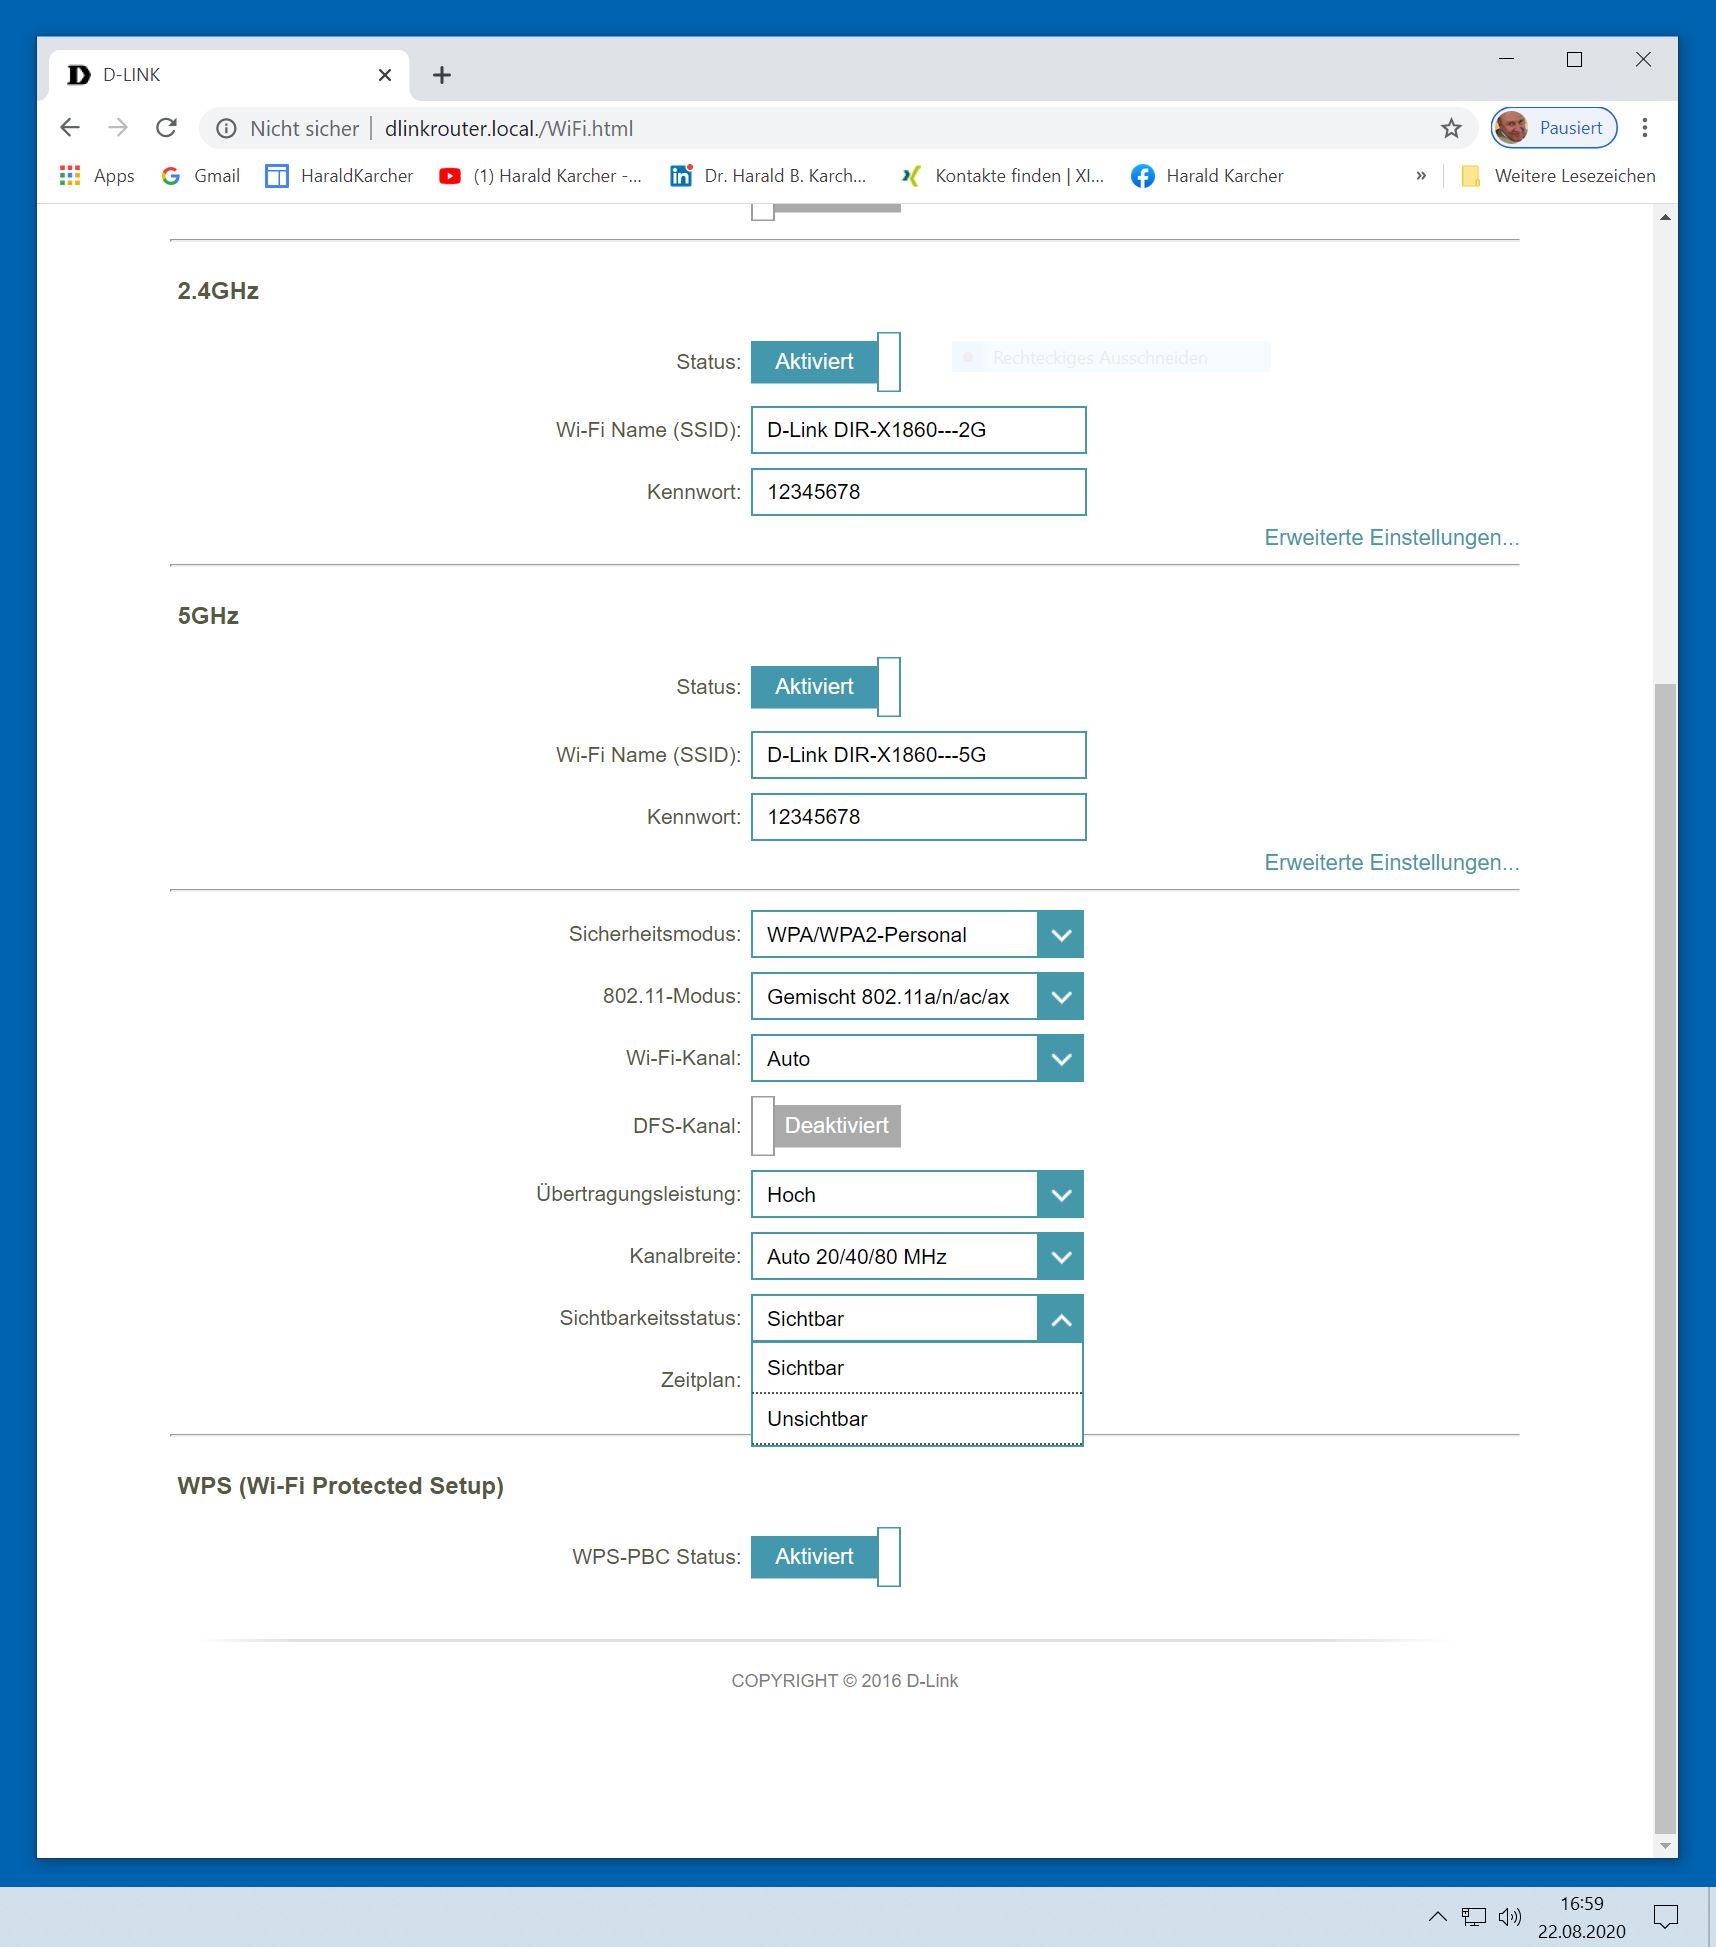
Task: Show more bookmarks with the double chevron
Action: pyautogui.click(x=1421, y=176)
